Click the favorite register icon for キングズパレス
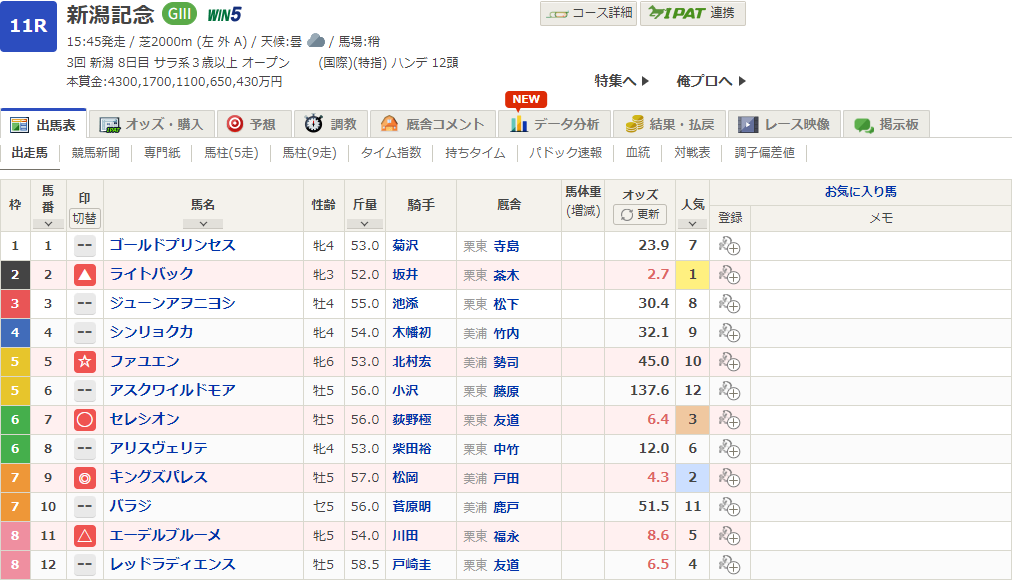The height and width of the screenshot is (580, 1012). (729, 478)
